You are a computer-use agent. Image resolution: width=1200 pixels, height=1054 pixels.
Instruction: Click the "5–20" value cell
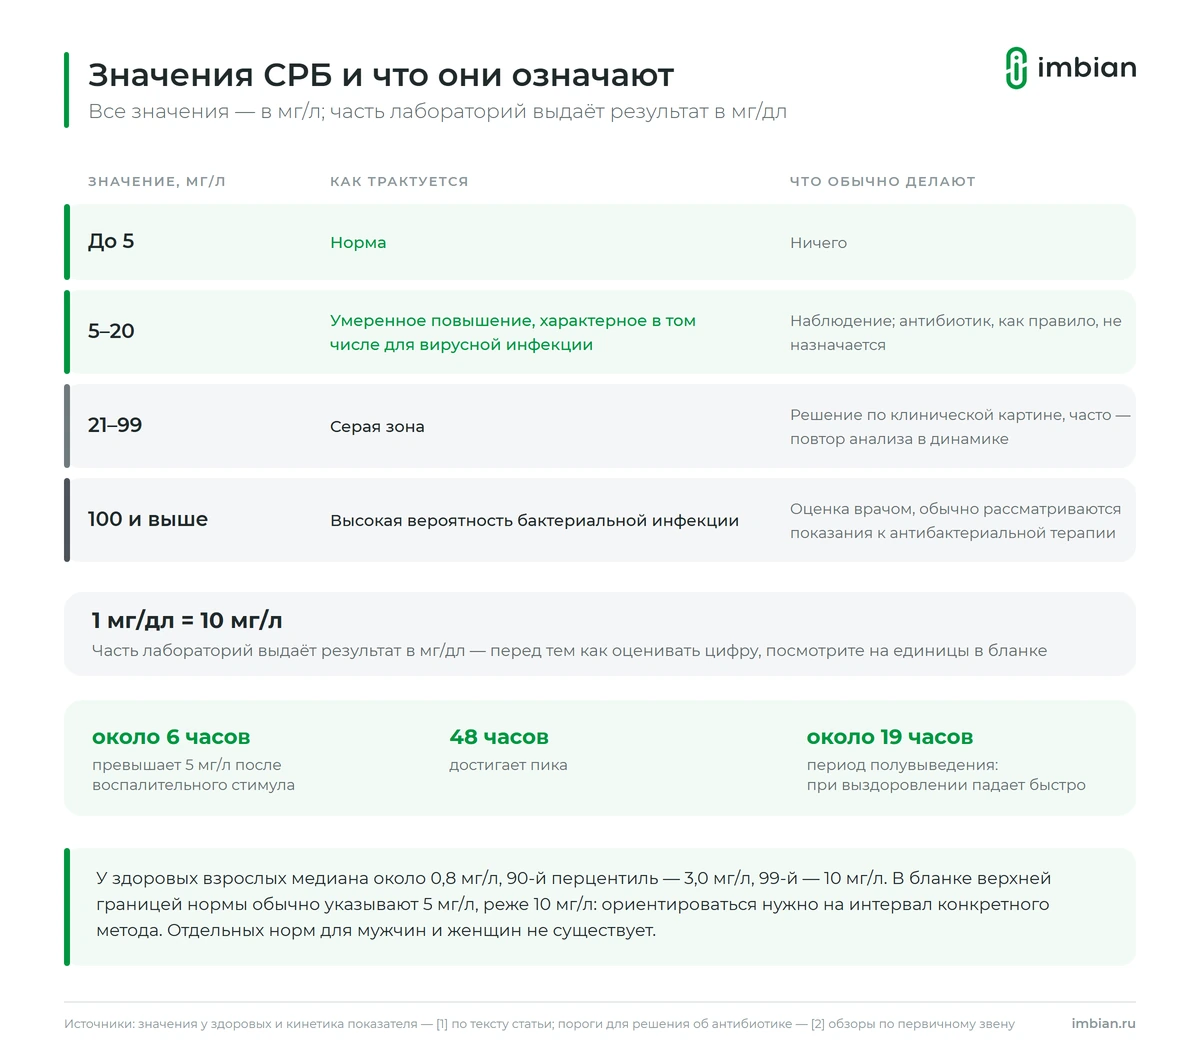(x=111, y=331)
